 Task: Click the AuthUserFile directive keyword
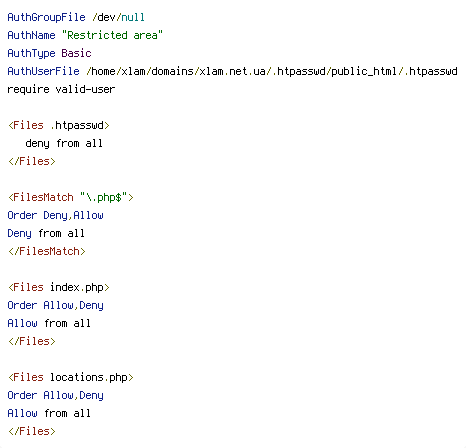coord(43,71)
